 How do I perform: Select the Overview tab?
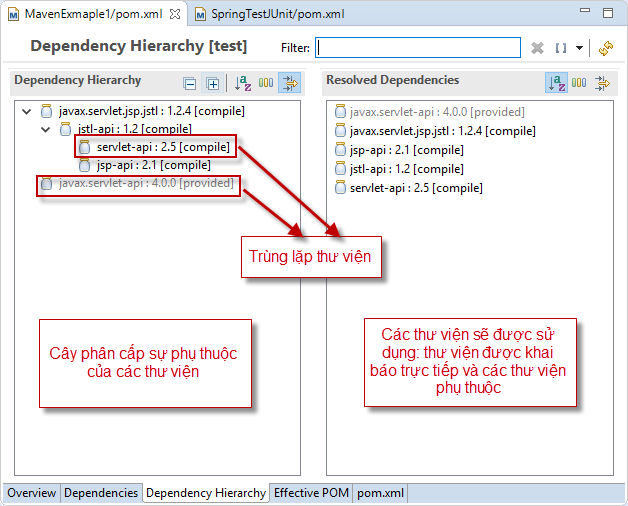pos(32,493)
